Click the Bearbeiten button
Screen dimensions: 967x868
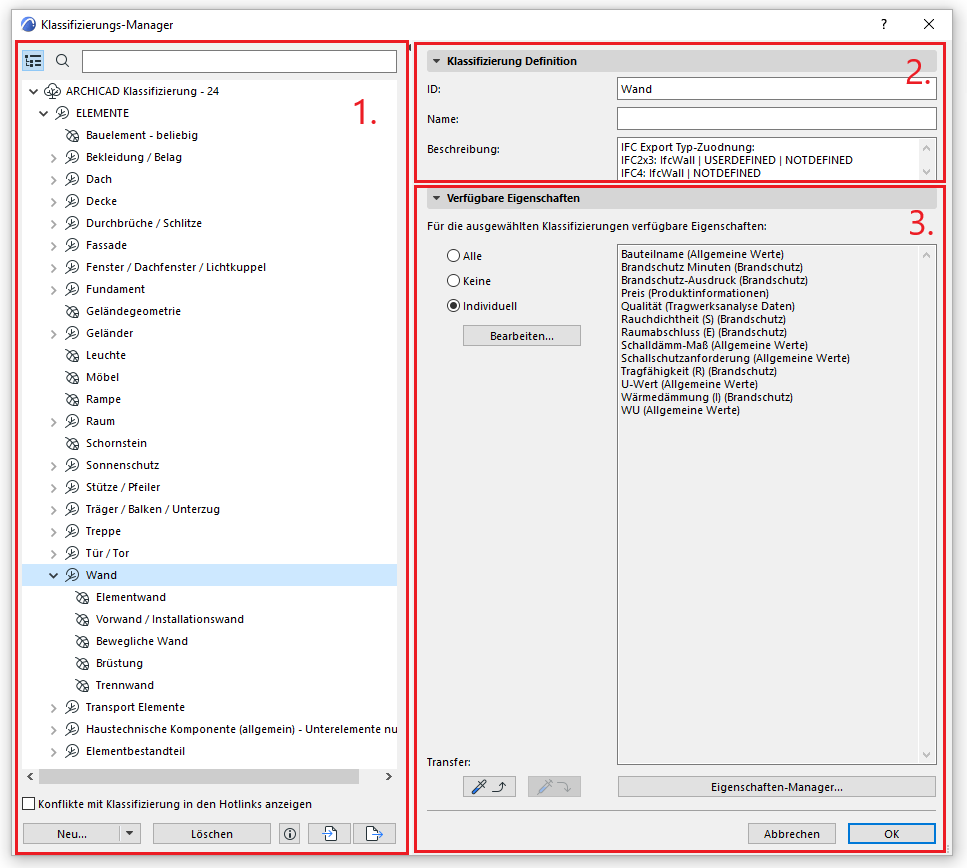click(521, 336)
